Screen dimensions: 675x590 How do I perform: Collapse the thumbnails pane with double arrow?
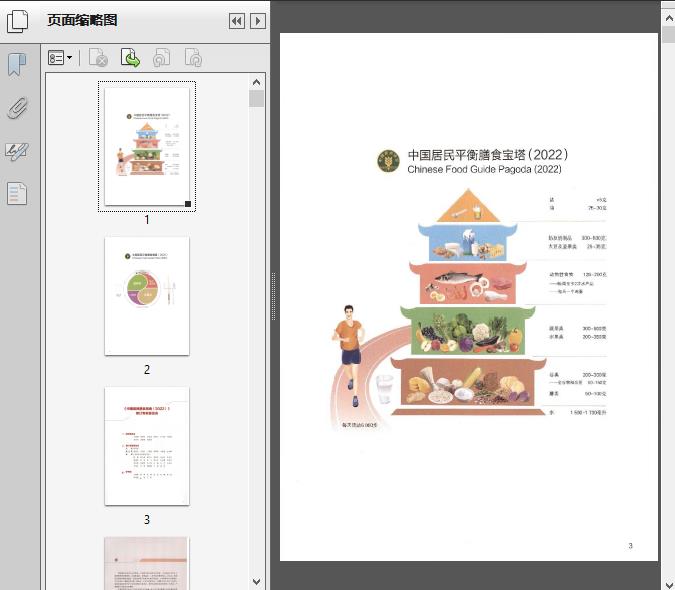(x=236, y=21)
